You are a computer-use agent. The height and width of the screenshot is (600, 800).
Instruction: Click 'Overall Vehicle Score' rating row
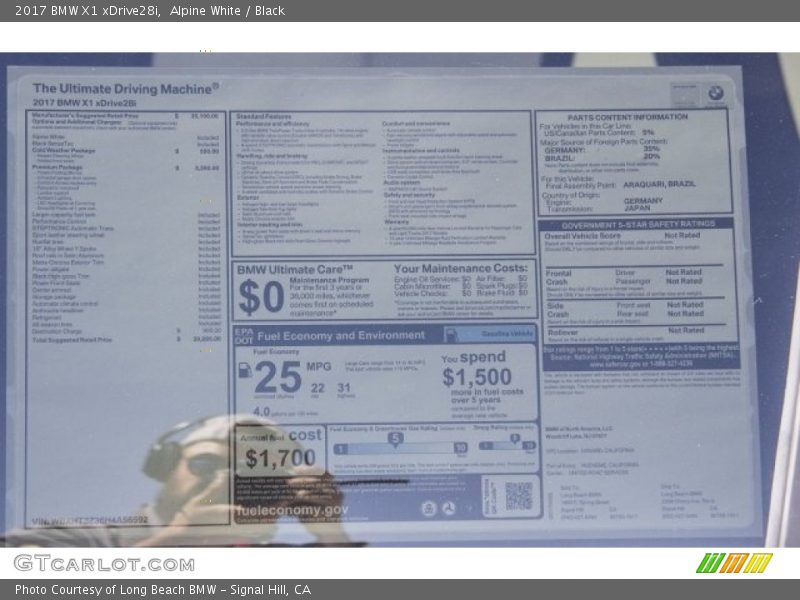pos(622,236)
